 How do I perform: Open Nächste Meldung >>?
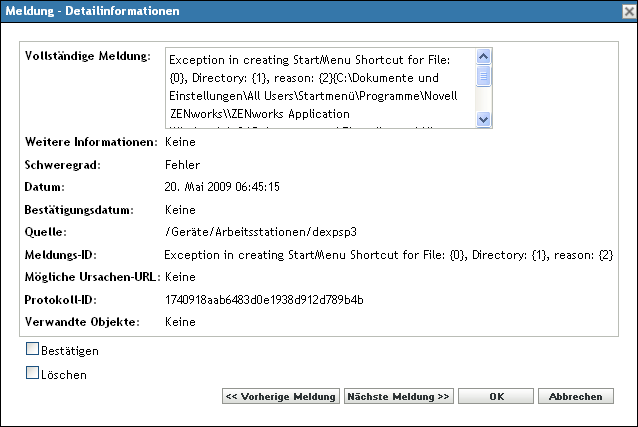pos(398,396)
